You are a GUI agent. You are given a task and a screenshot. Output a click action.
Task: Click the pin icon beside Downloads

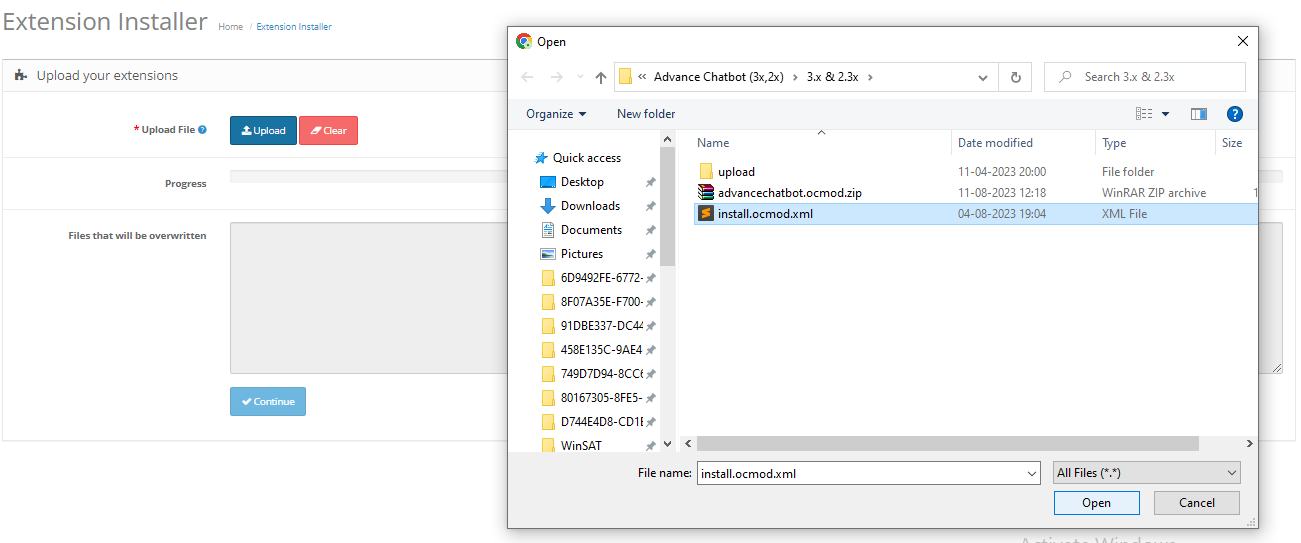tap(651, 206)
